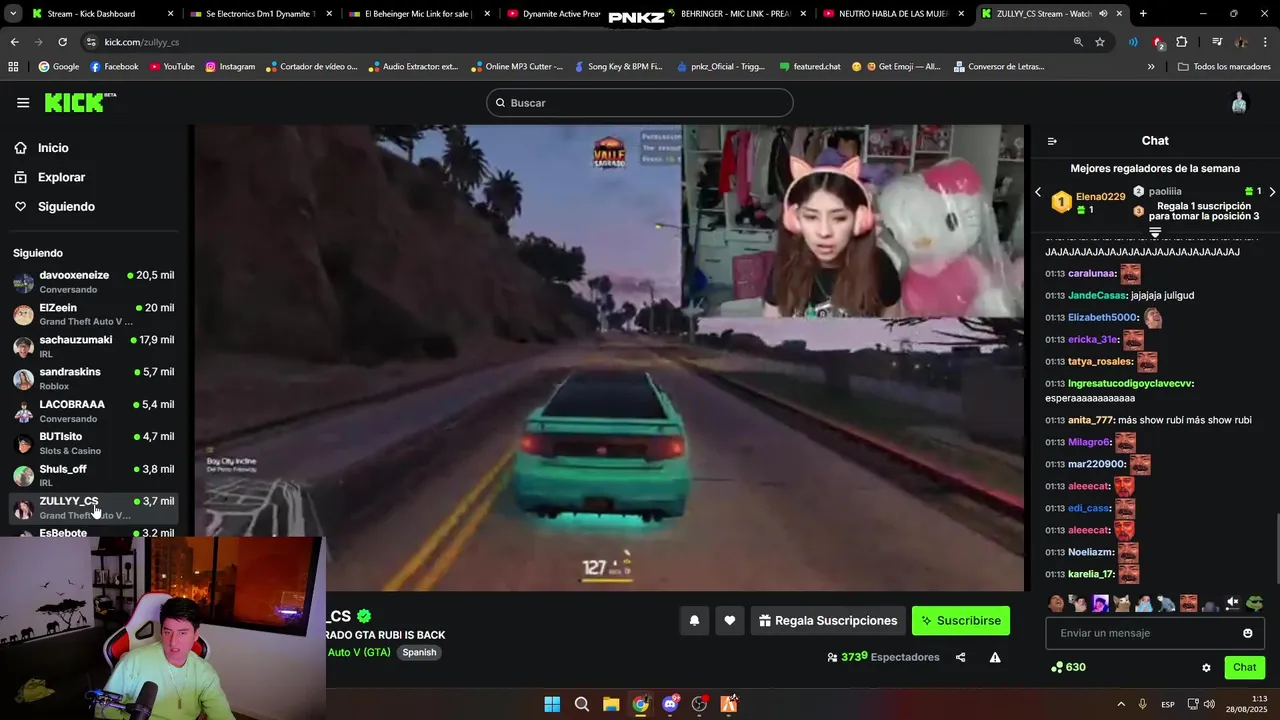The height and width of the screenshot is (720, 1280).
Task: Go back in browser history
Action: [x=14, y=42]
